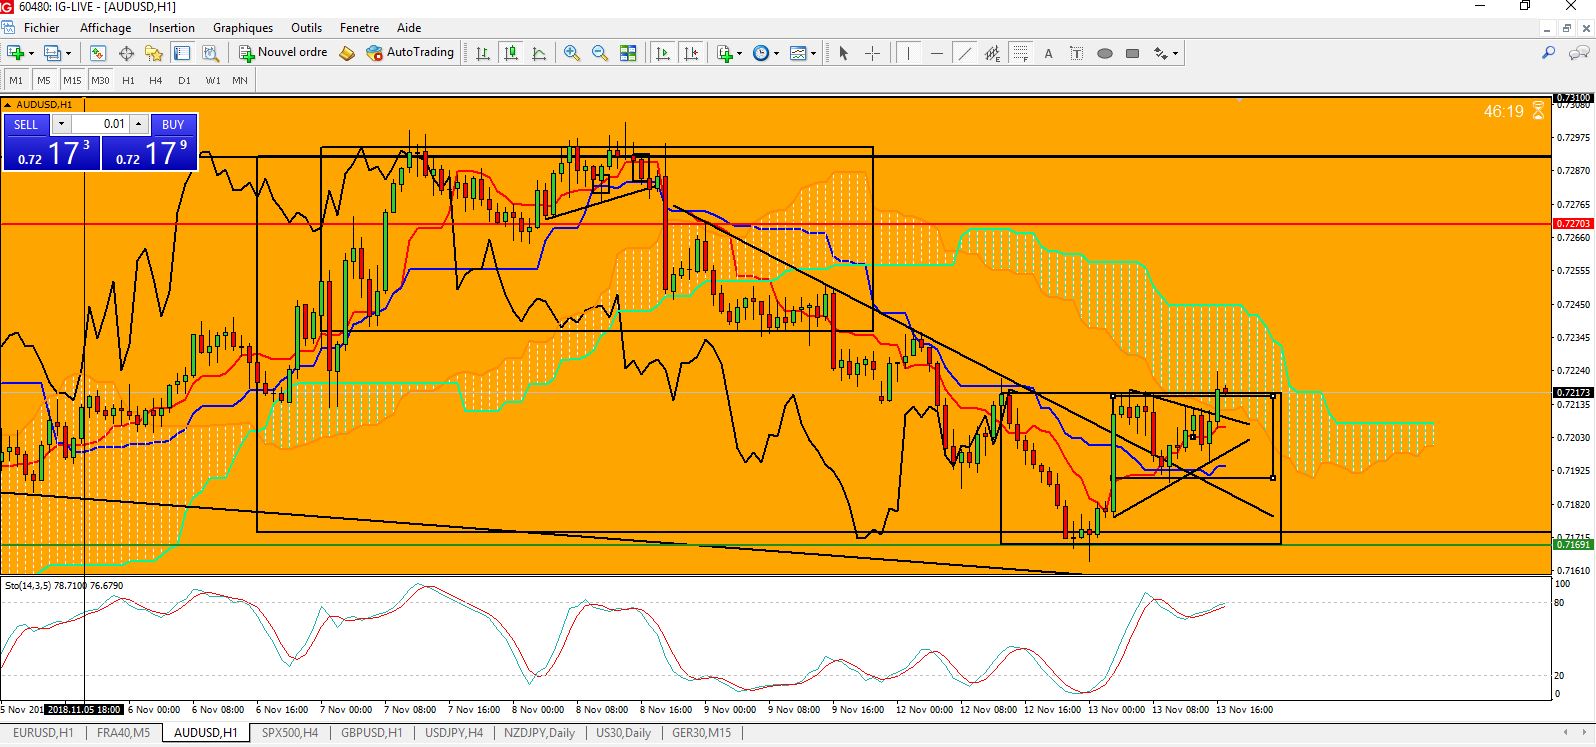Open the Strategy Tester icon
The image size is (1596, 747).
tap(210, 53)
